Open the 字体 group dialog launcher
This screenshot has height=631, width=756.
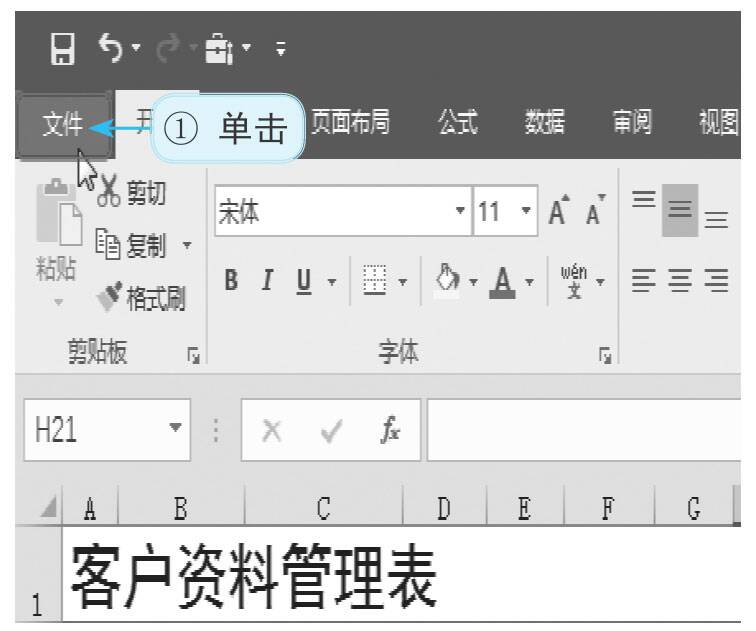(x=603, y=354)
